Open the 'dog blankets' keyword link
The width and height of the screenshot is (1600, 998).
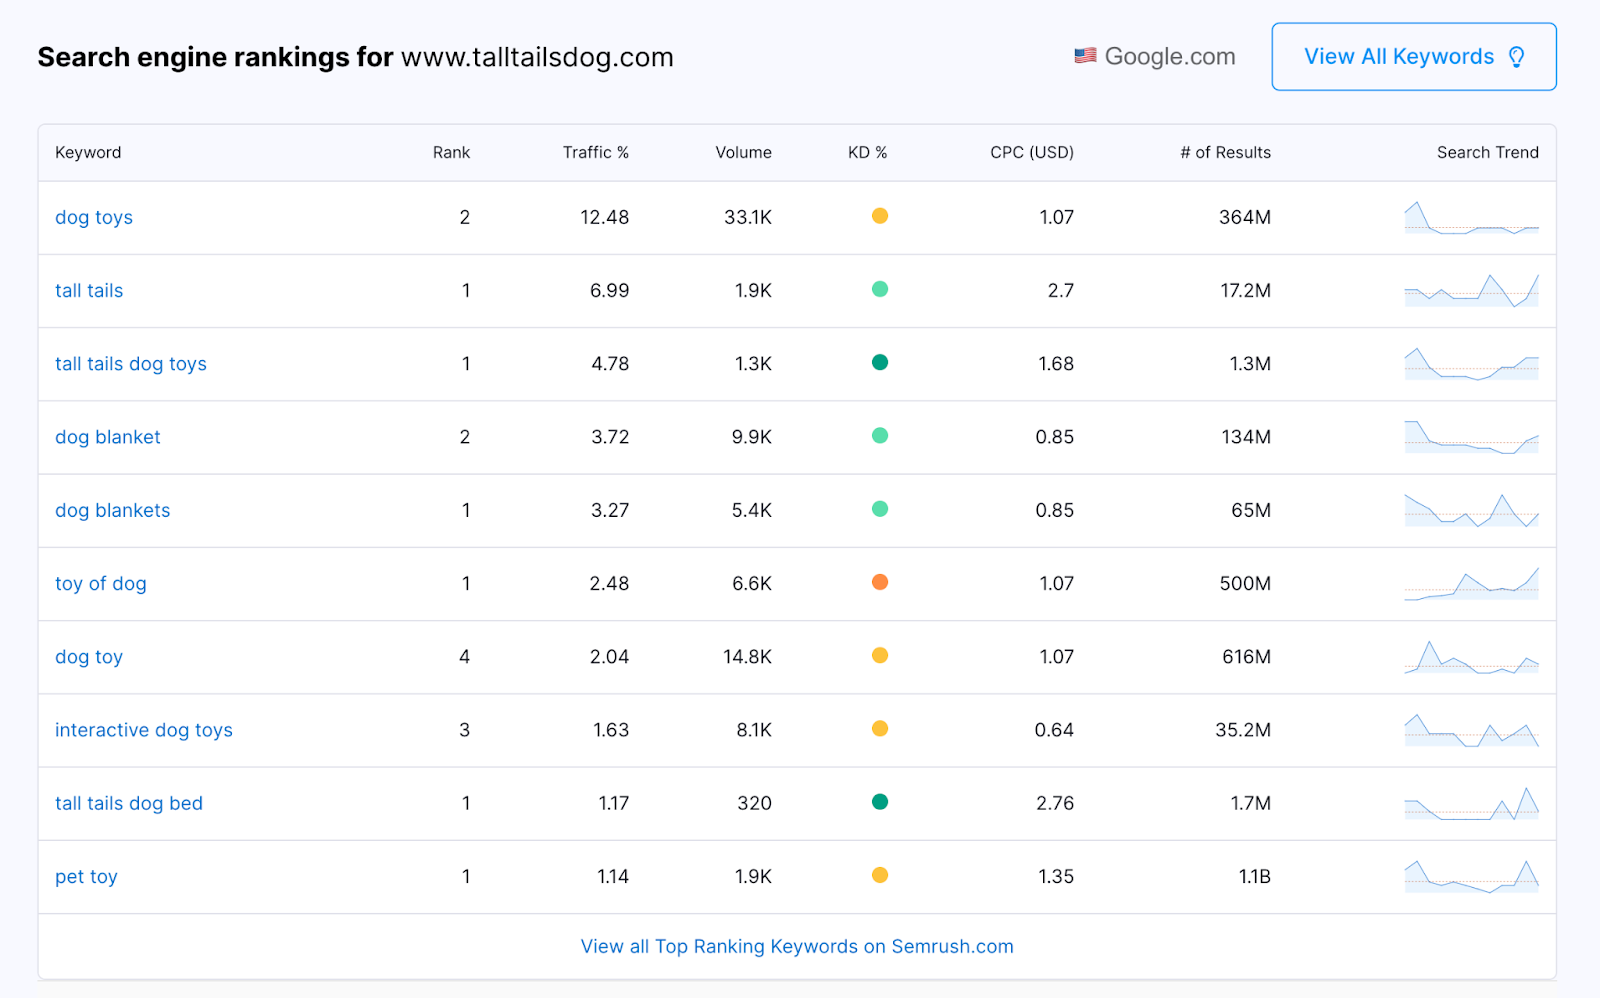point(113,510)
